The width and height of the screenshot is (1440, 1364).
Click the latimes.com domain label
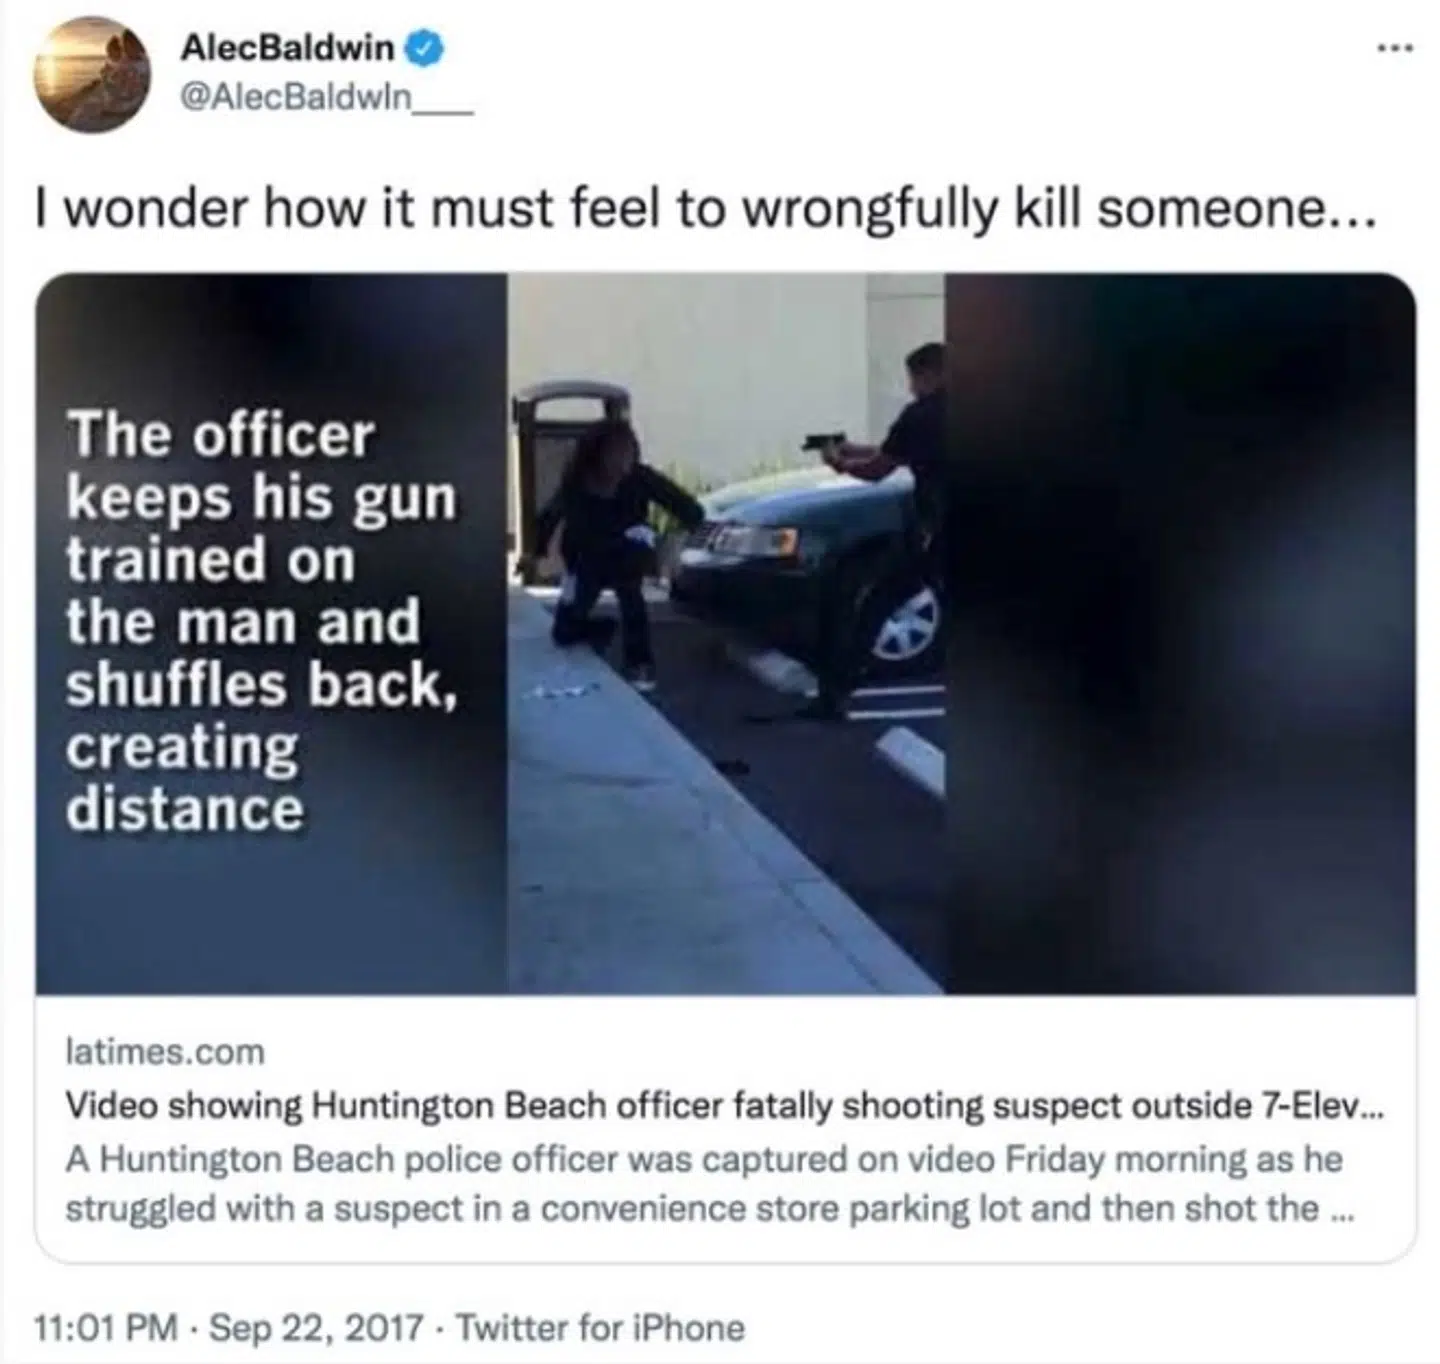[x=165, y=1052]
